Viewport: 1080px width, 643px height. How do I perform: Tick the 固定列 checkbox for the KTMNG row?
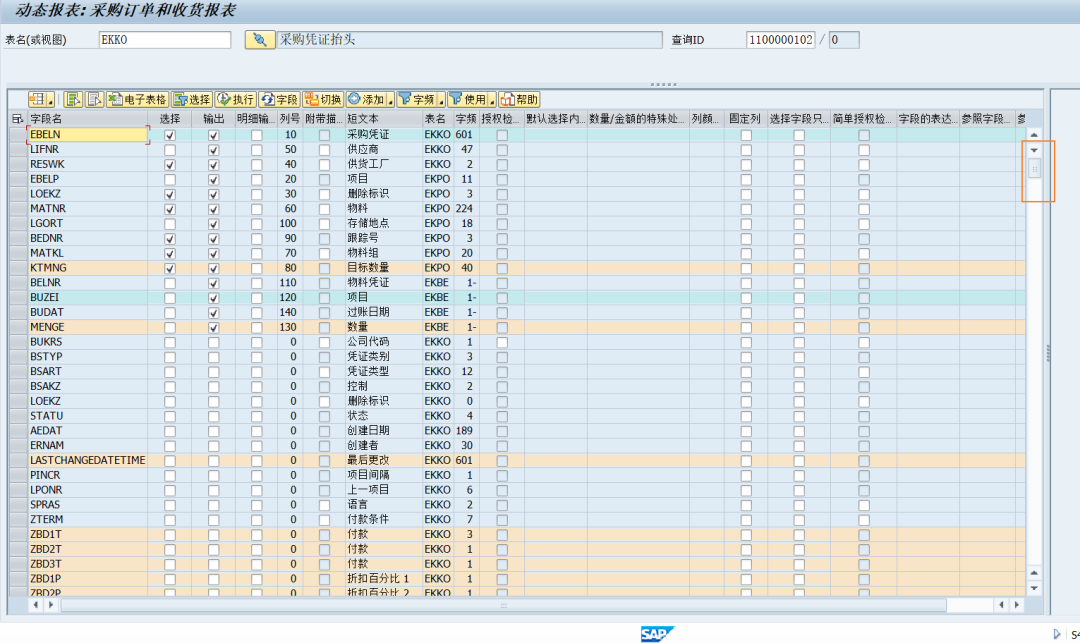[x=746, y=268]
